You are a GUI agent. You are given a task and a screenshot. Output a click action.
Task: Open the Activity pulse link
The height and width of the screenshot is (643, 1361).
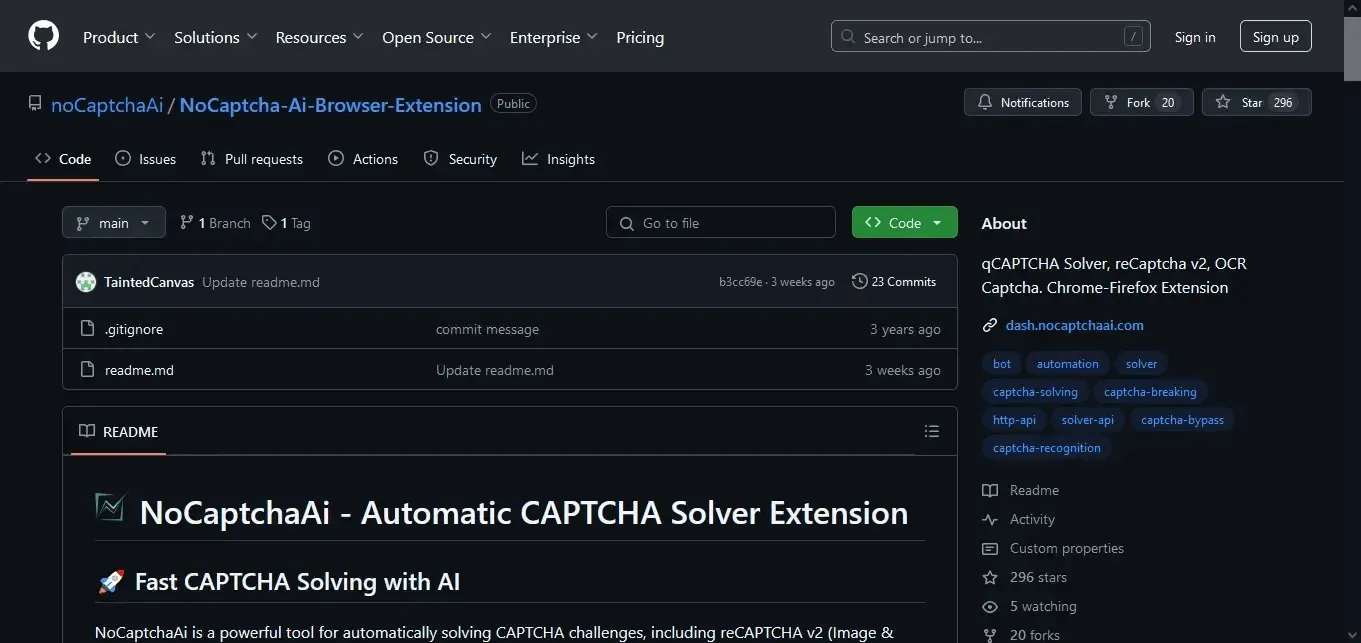(x=1032, y=519)
